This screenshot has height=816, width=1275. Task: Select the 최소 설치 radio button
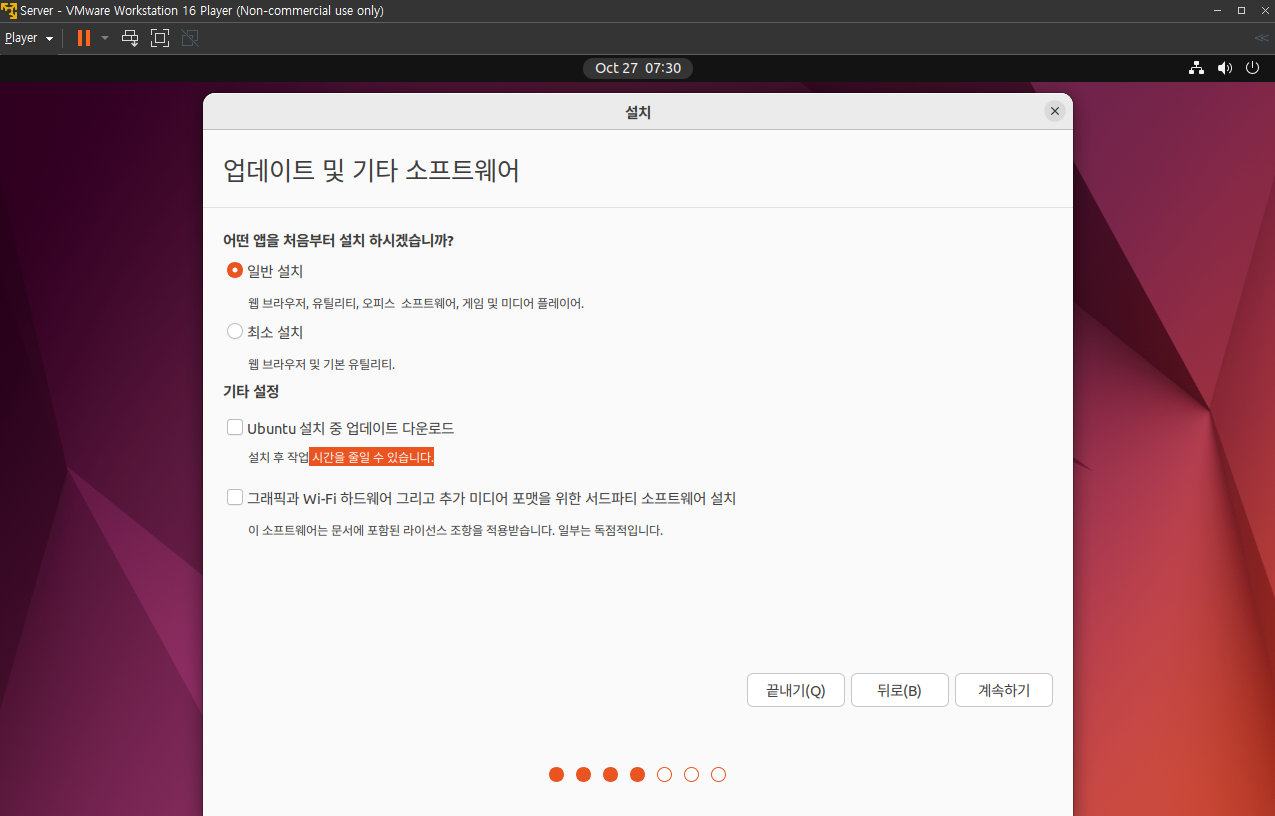(x=235, y=331)
